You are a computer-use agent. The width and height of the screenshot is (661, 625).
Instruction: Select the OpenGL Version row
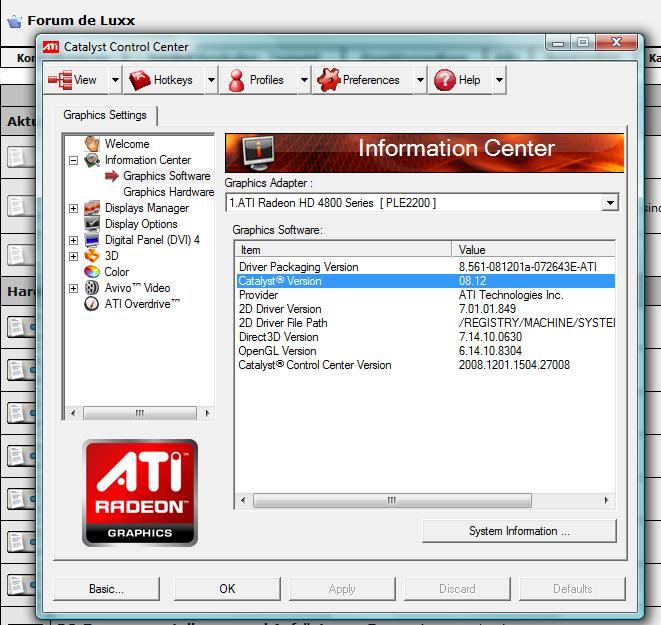425,351
